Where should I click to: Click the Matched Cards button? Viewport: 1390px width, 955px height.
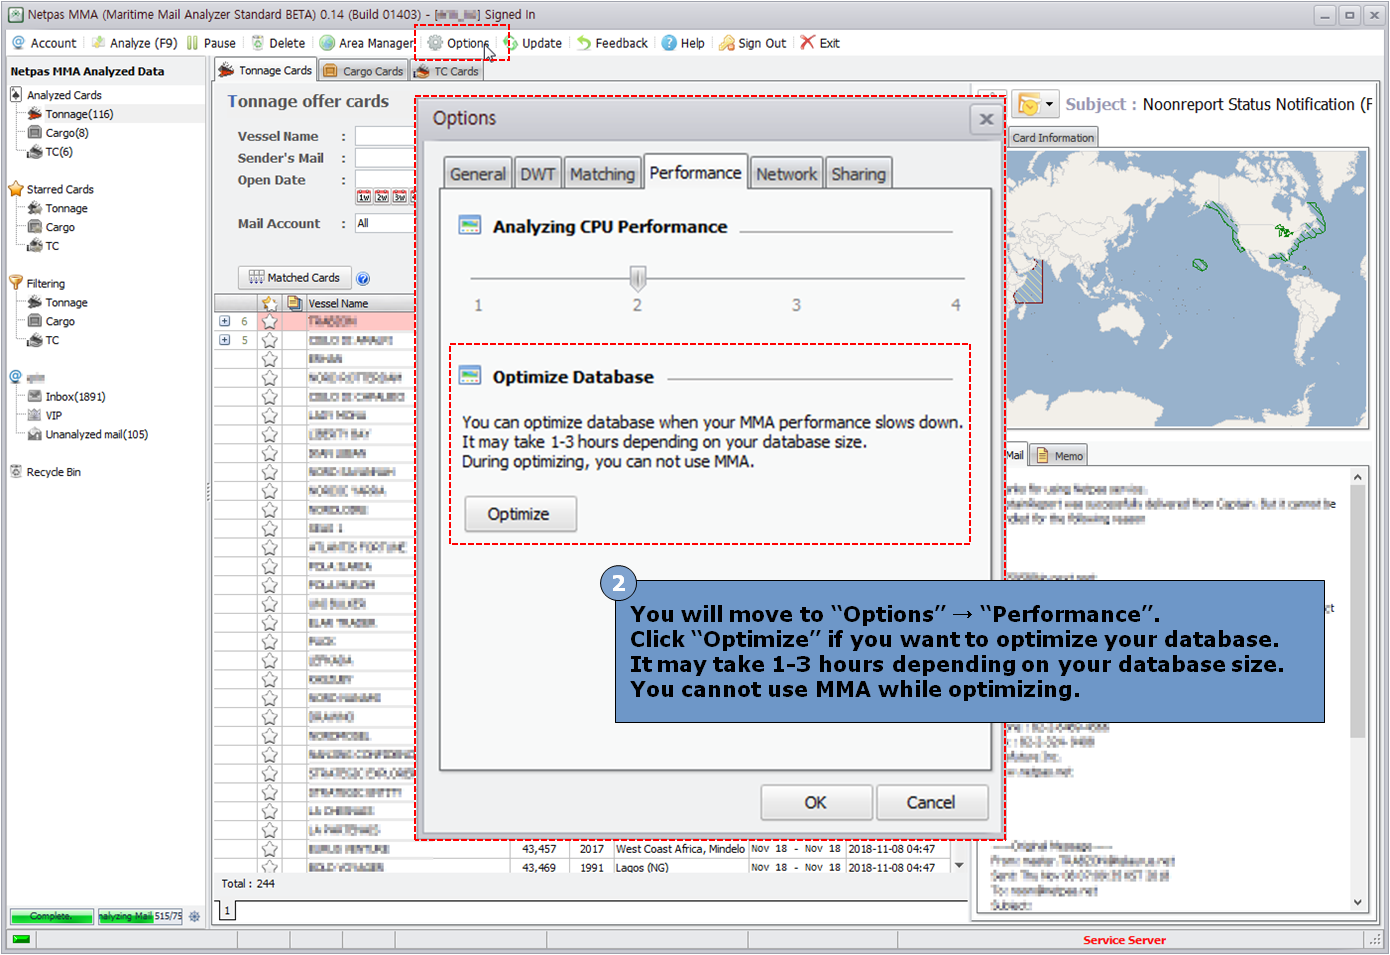(x=294, y=278)
